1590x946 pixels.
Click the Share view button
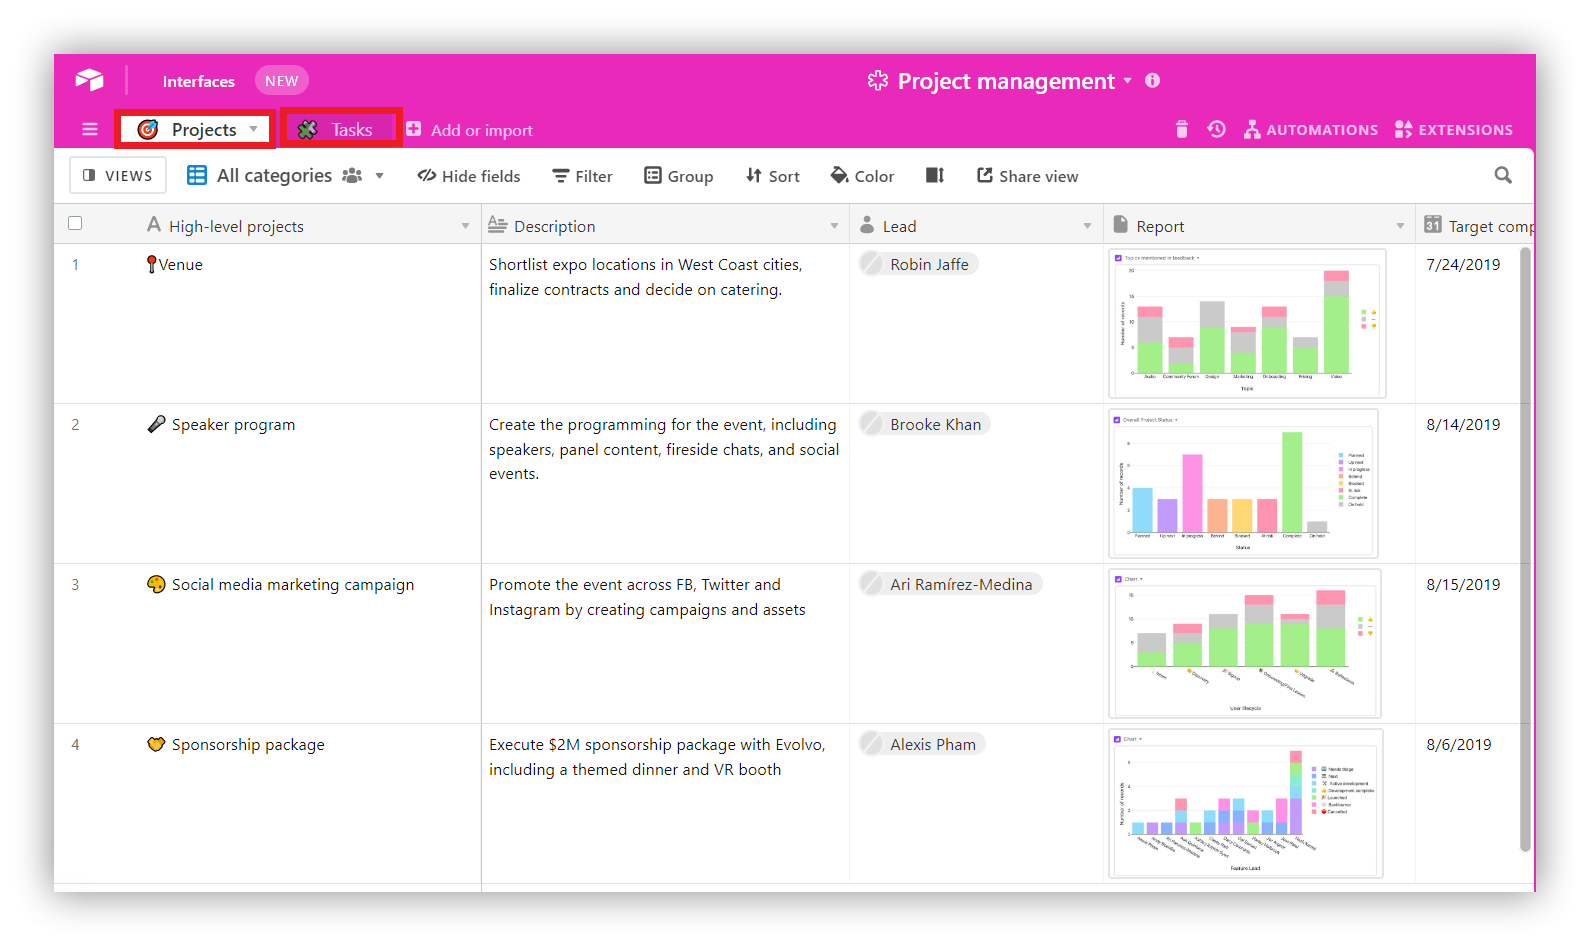click(1027, 176)
